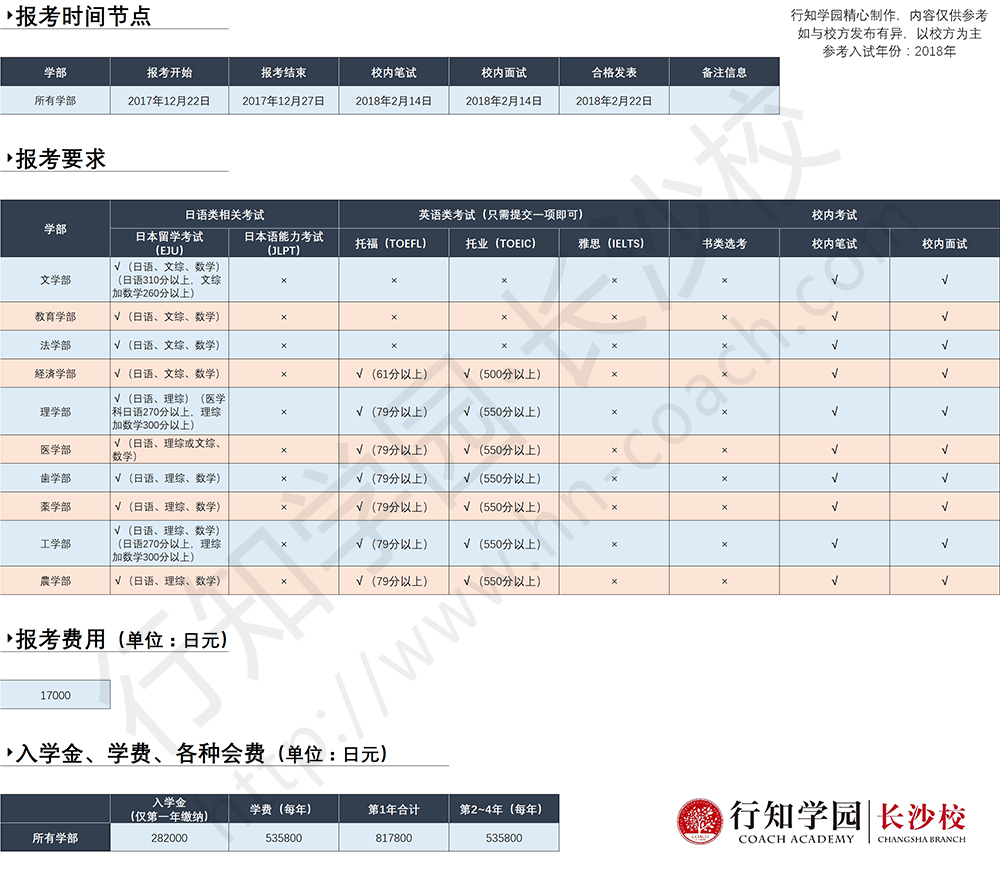Click the 17000 application fee cell

(55, 695)
